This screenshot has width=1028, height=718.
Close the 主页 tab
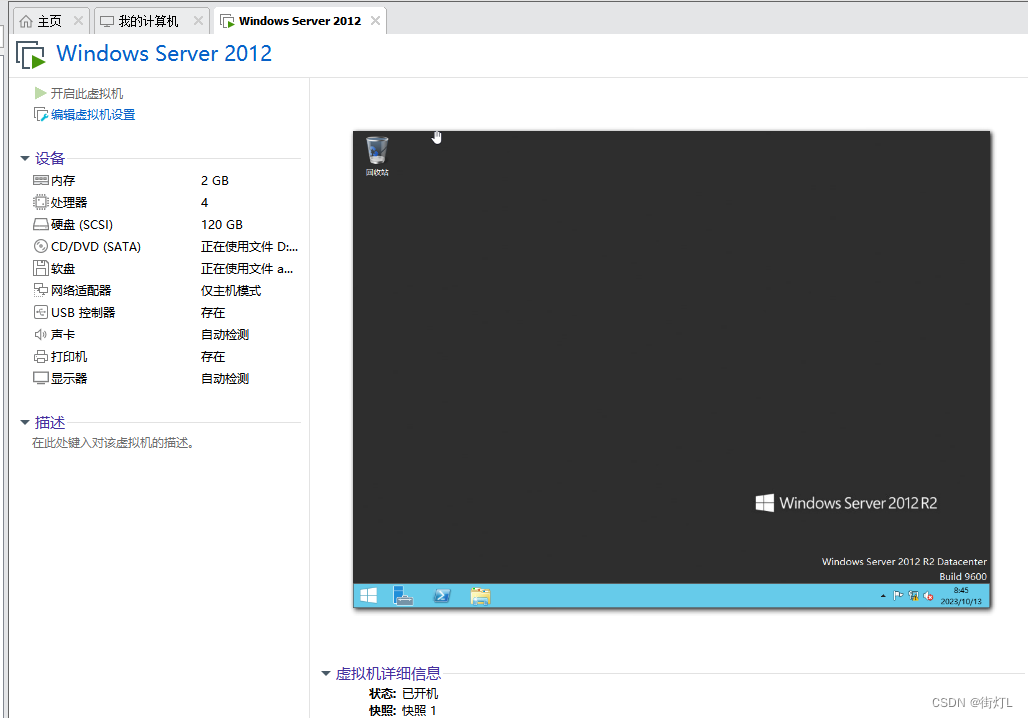click(78, 21)
